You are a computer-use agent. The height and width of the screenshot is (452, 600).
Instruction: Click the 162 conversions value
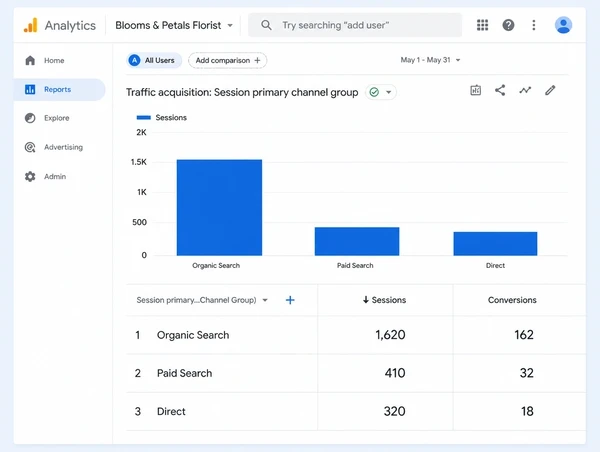[524, 335]
